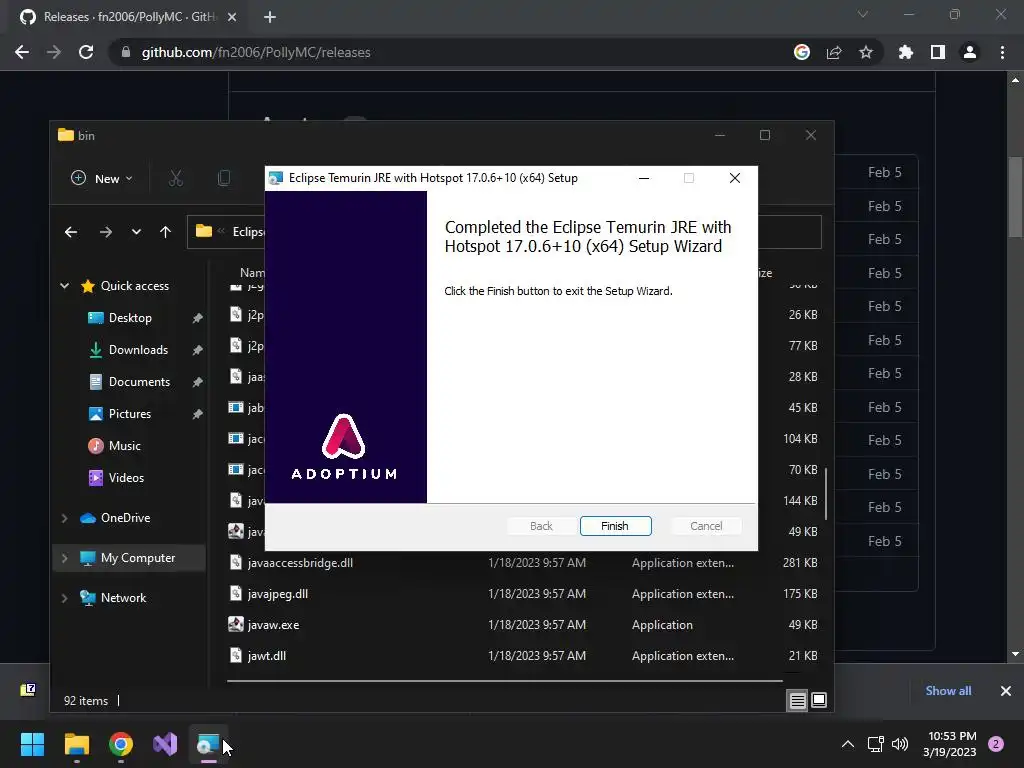Viewport: 1024px width, 768px height.
Task: Select javaw.exe application file
Action: [273, 625]
